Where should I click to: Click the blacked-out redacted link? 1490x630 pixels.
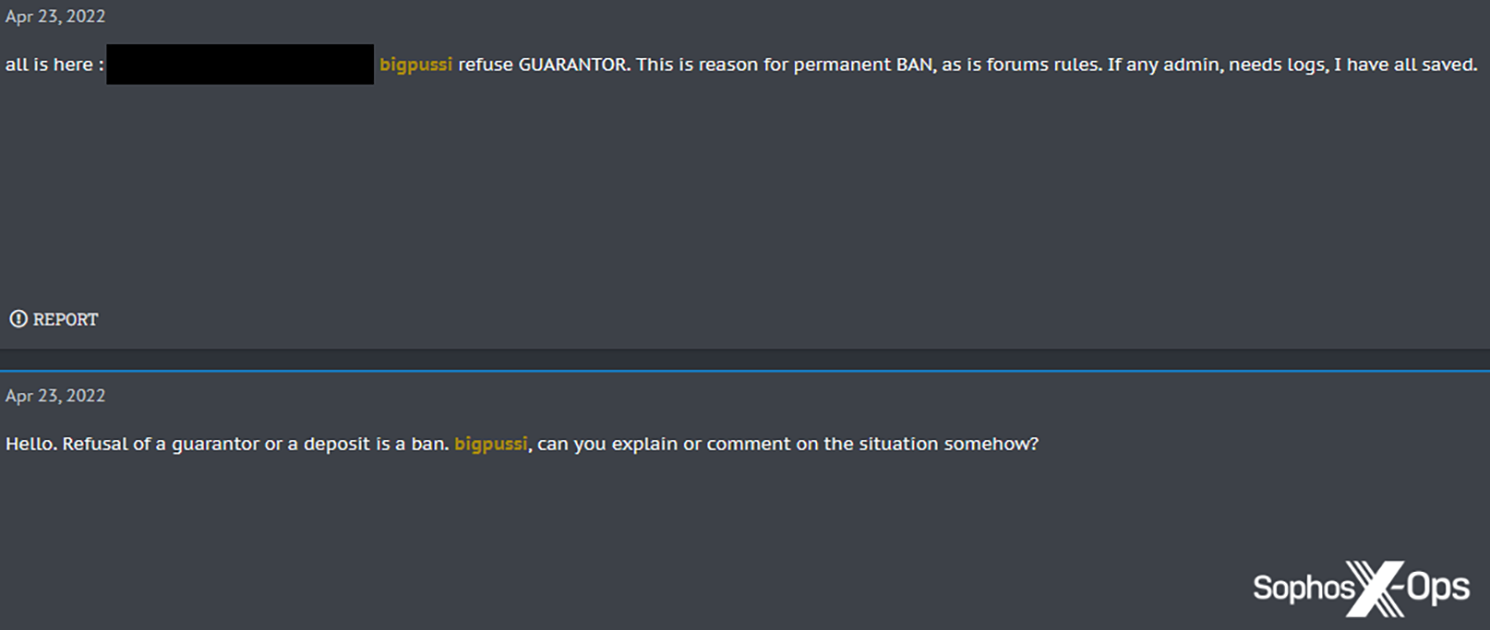240,64
